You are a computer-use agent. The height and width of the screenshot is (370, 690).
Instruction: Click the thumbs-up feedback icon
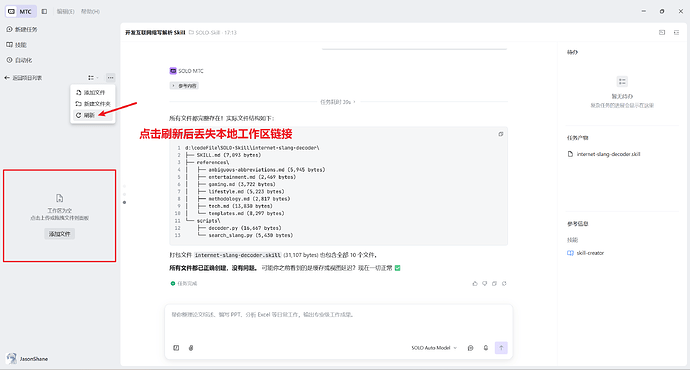click(x=475, y=284)
